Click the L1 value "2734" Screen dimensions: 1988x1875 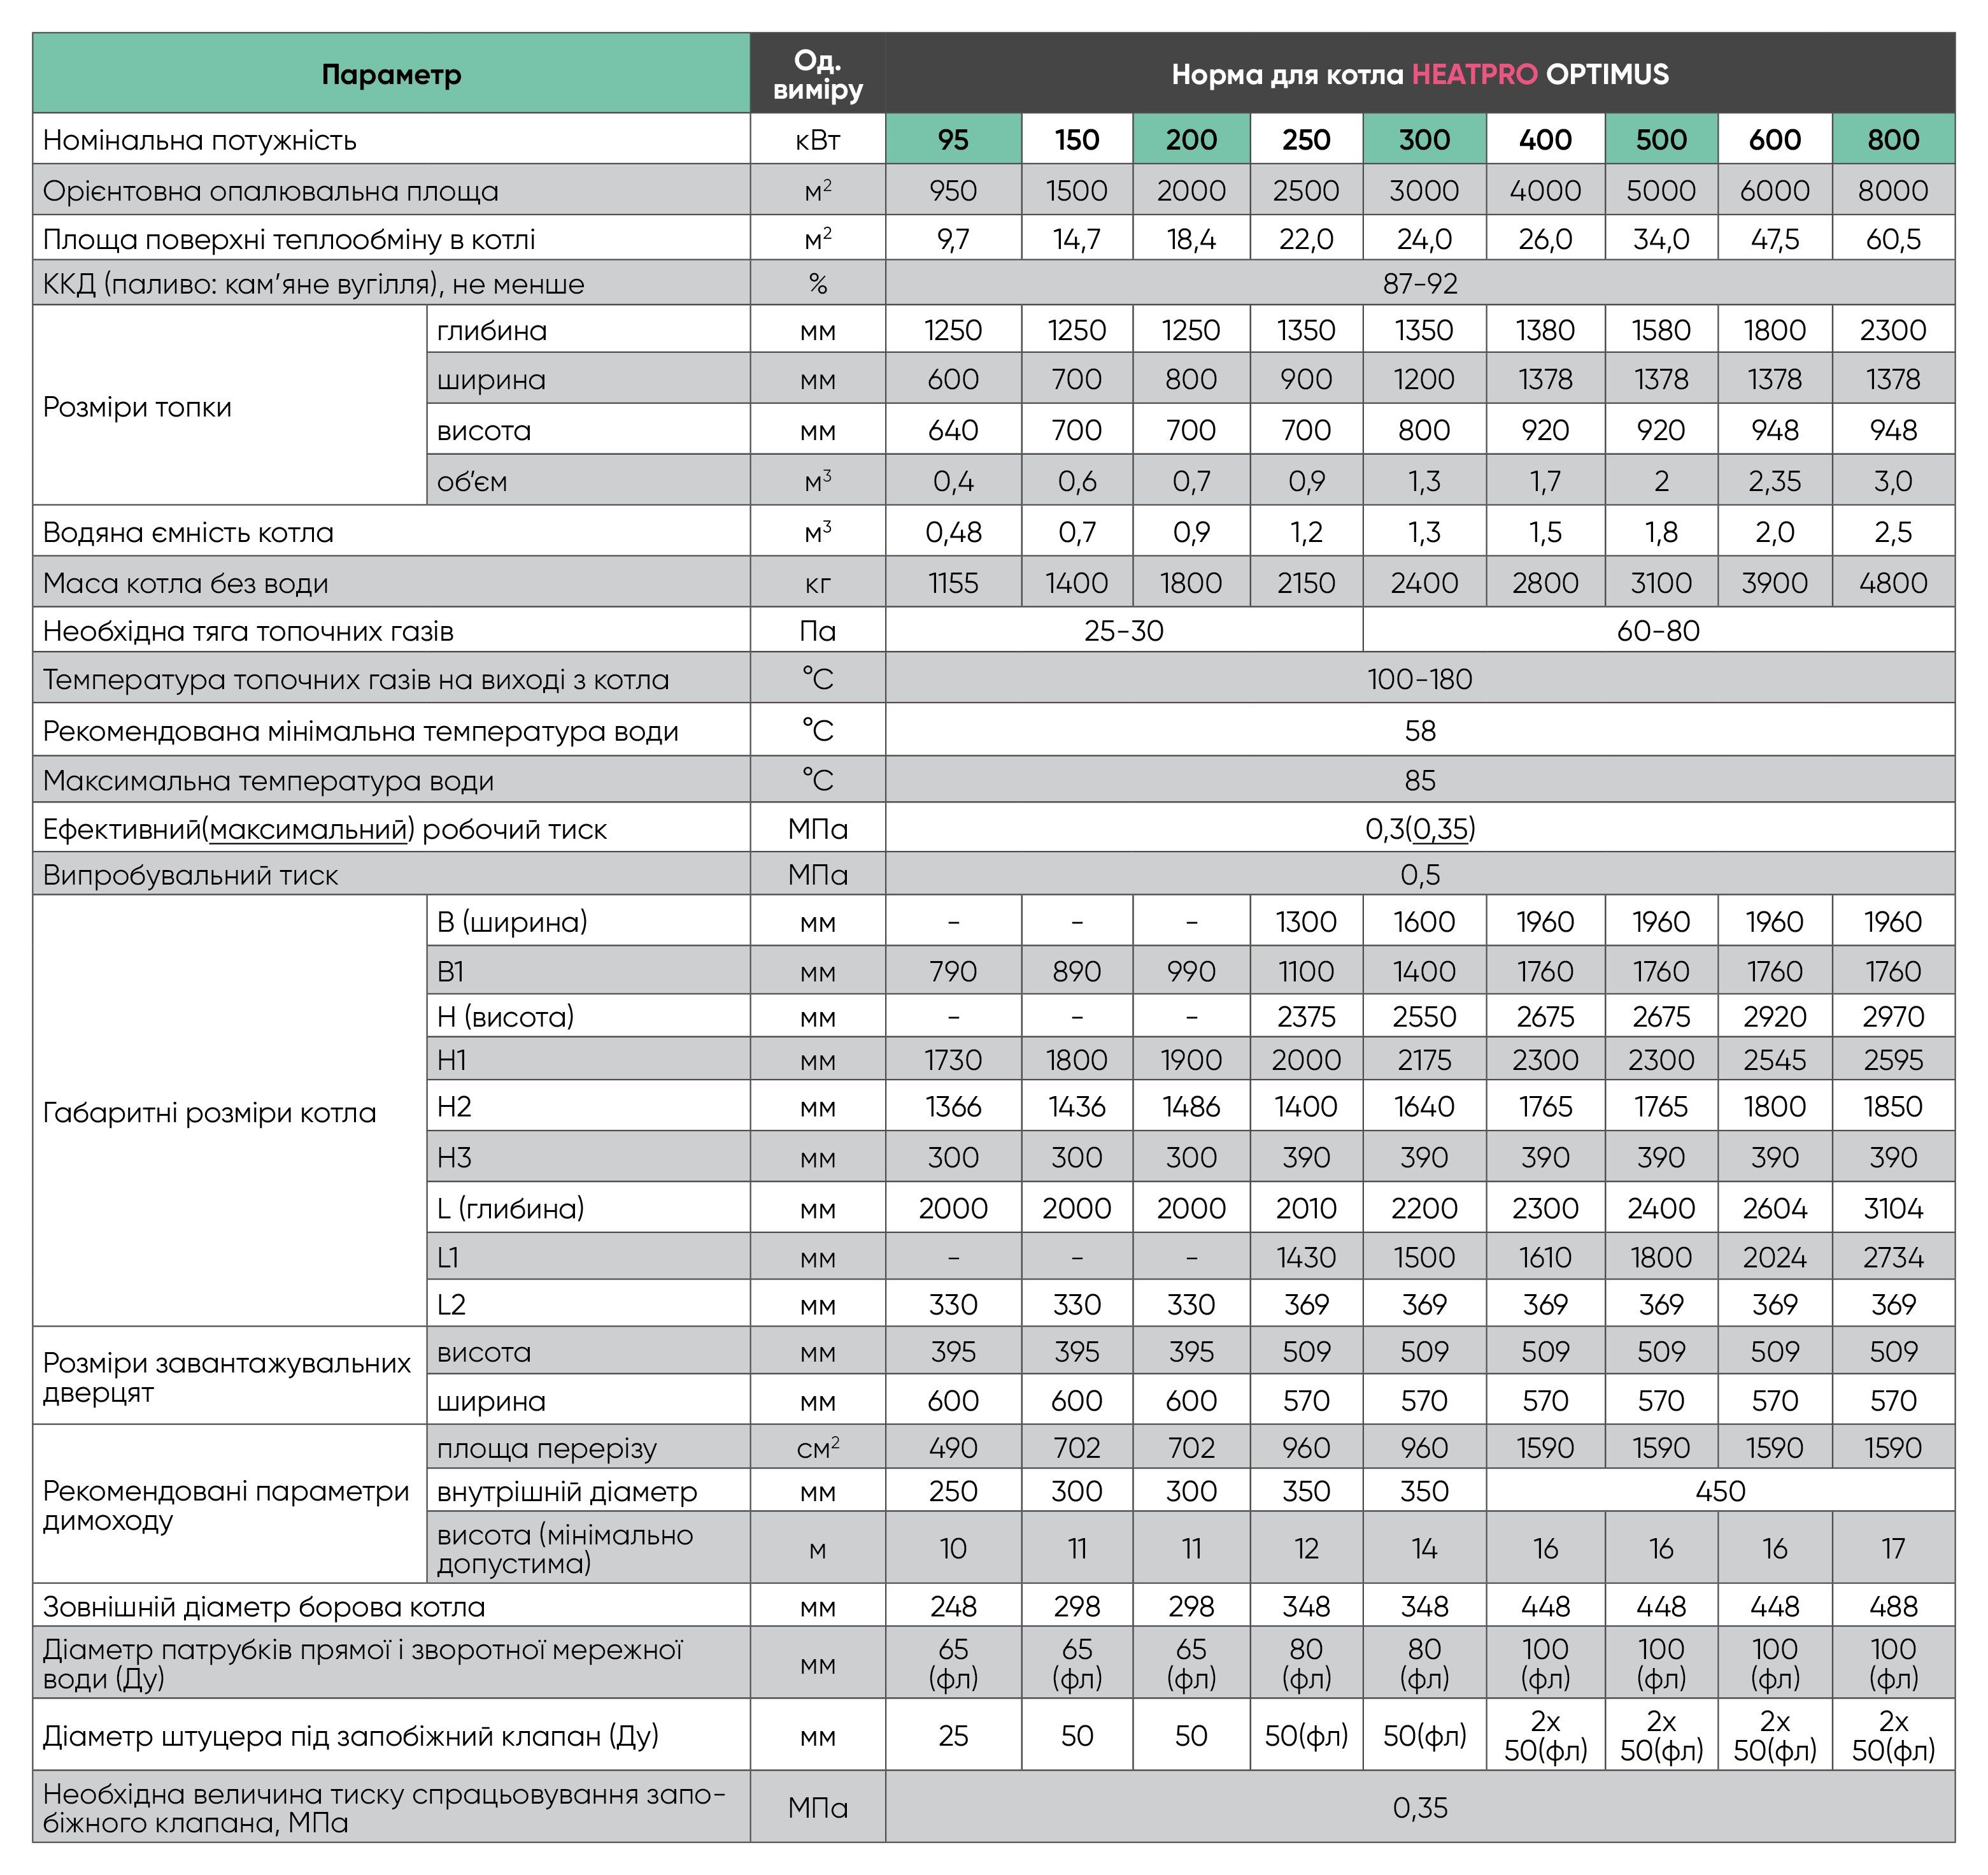click(1893, 1257)
